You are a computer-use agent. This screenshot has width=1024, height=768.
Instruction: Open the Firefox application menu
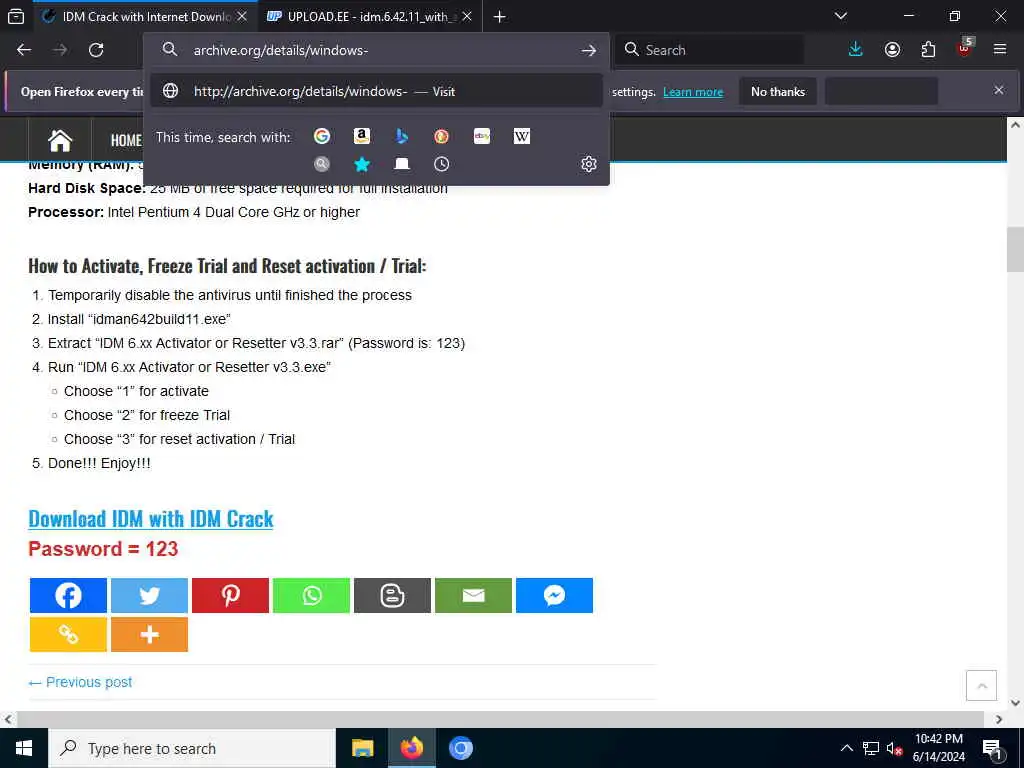(1000, 50)
